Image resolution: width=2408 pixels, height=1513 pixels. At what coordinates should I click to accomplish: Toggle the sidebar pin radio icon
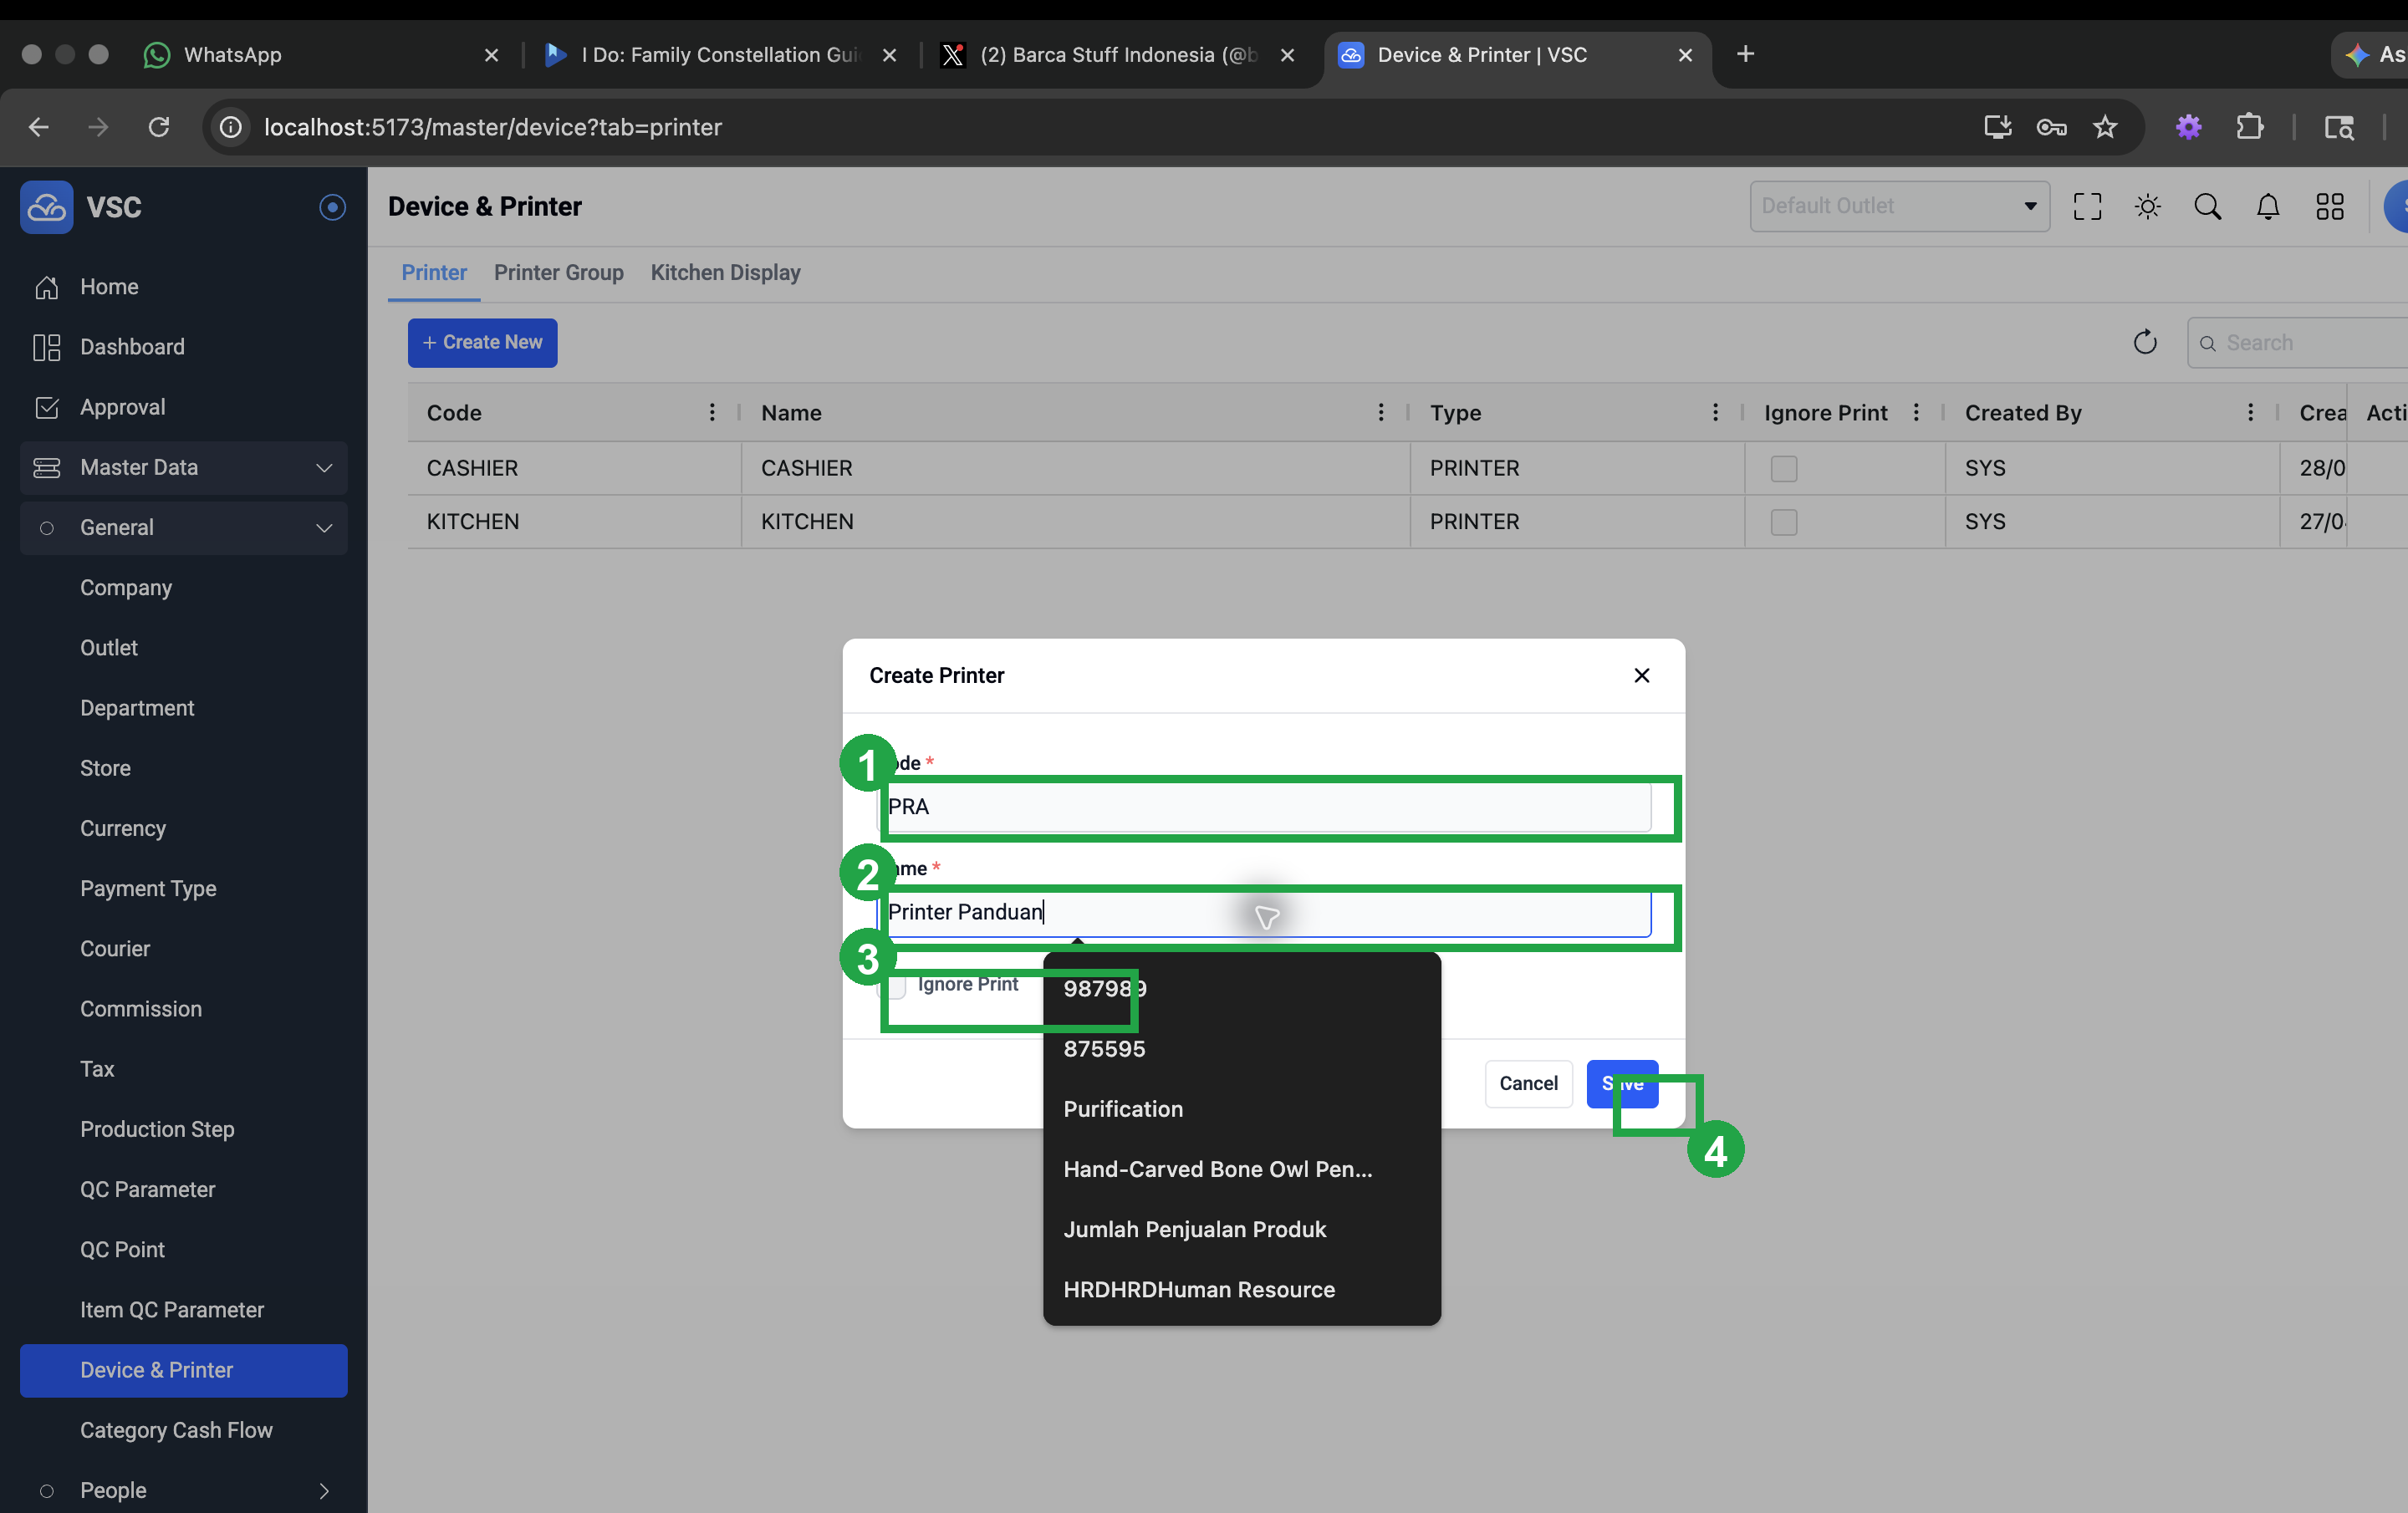coord(332,207)
